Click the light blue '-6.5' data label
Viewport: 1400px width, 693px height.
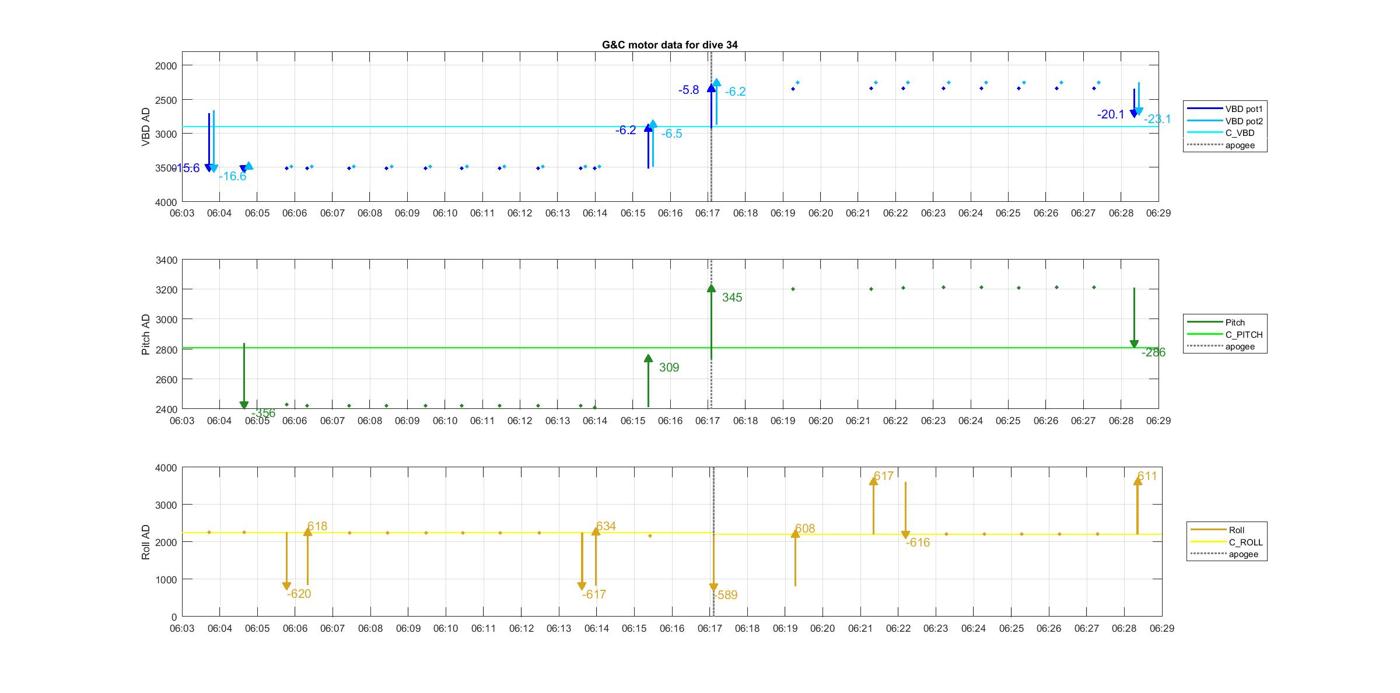(x=672, y=134)
